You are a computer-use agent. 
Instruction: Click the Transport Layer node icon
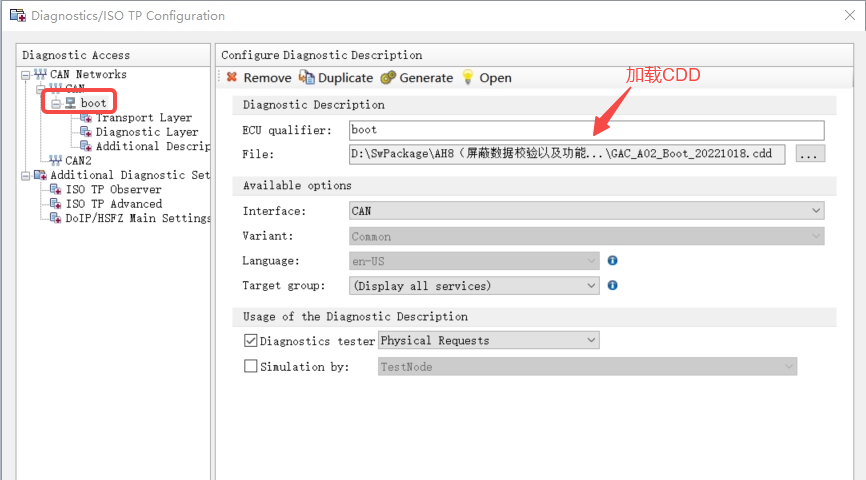point(86,117)
